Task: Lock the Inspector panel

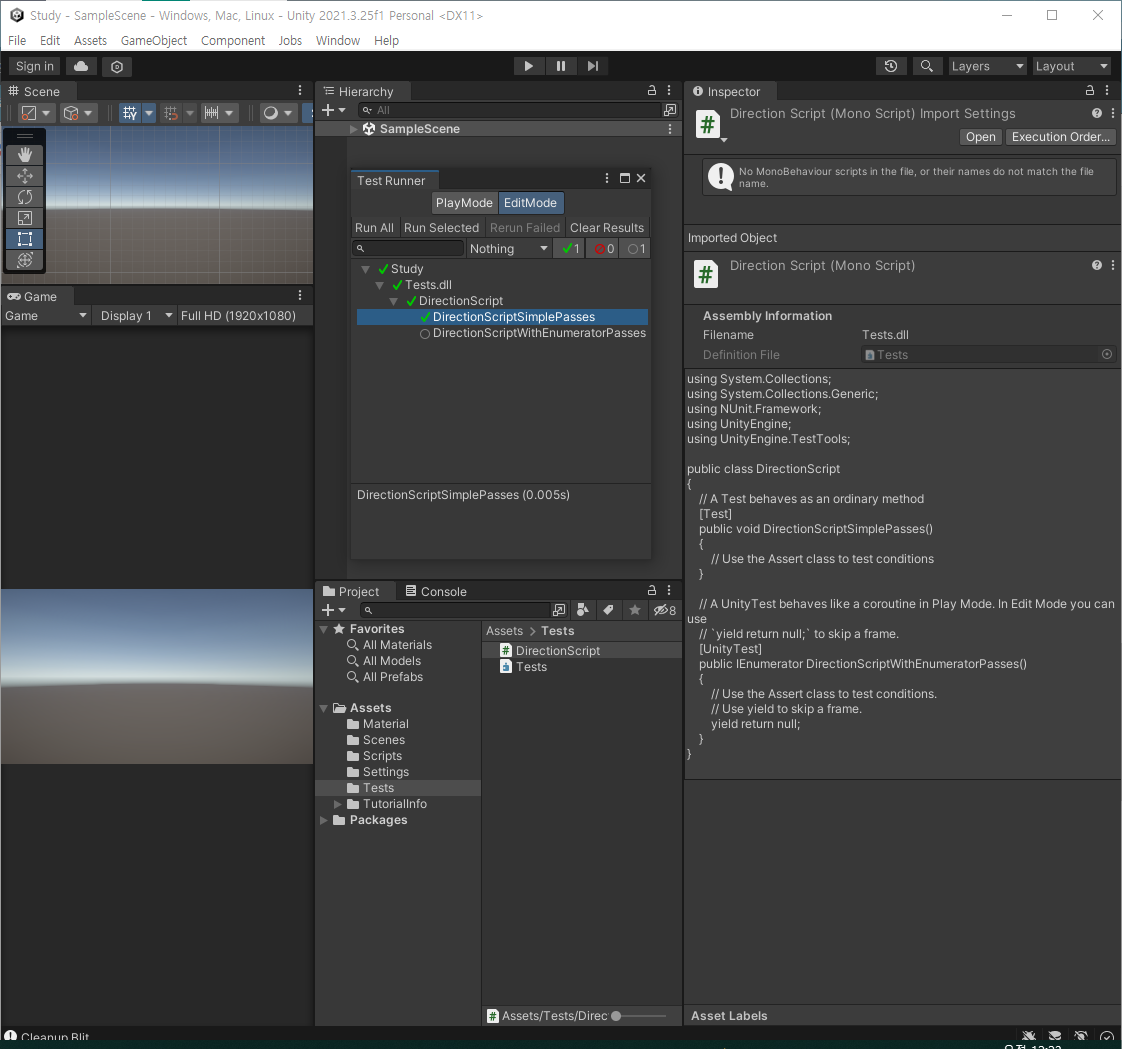Action: [1090, 90]
